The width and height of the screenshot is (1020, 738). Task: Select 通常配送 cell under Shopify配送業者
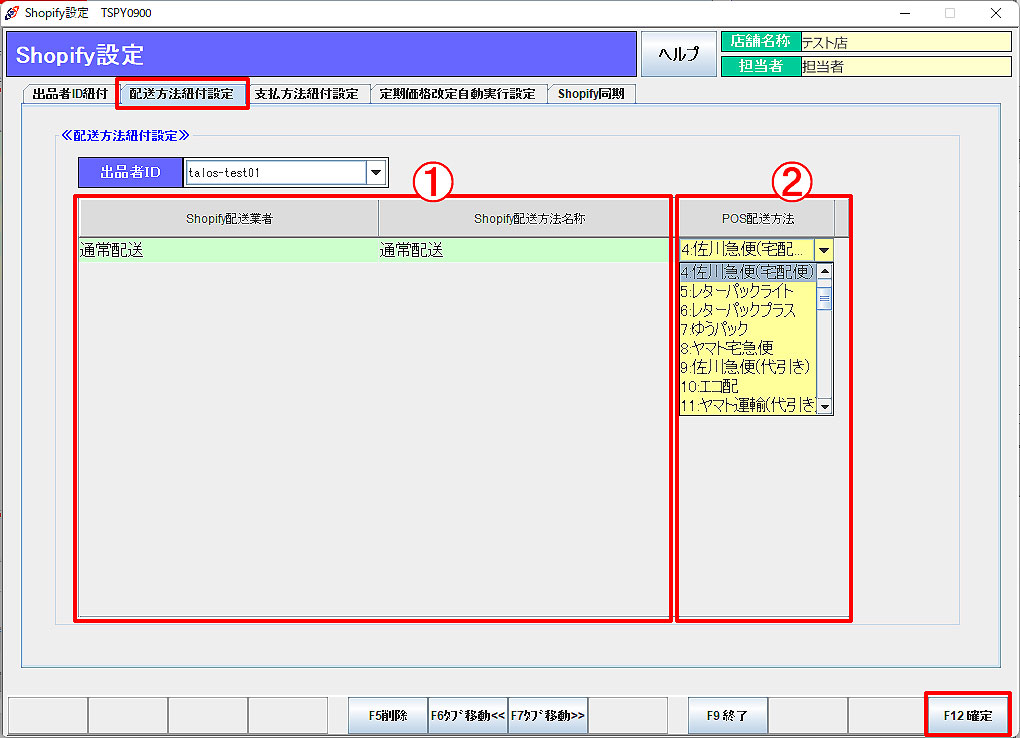(x=229, y=250)
